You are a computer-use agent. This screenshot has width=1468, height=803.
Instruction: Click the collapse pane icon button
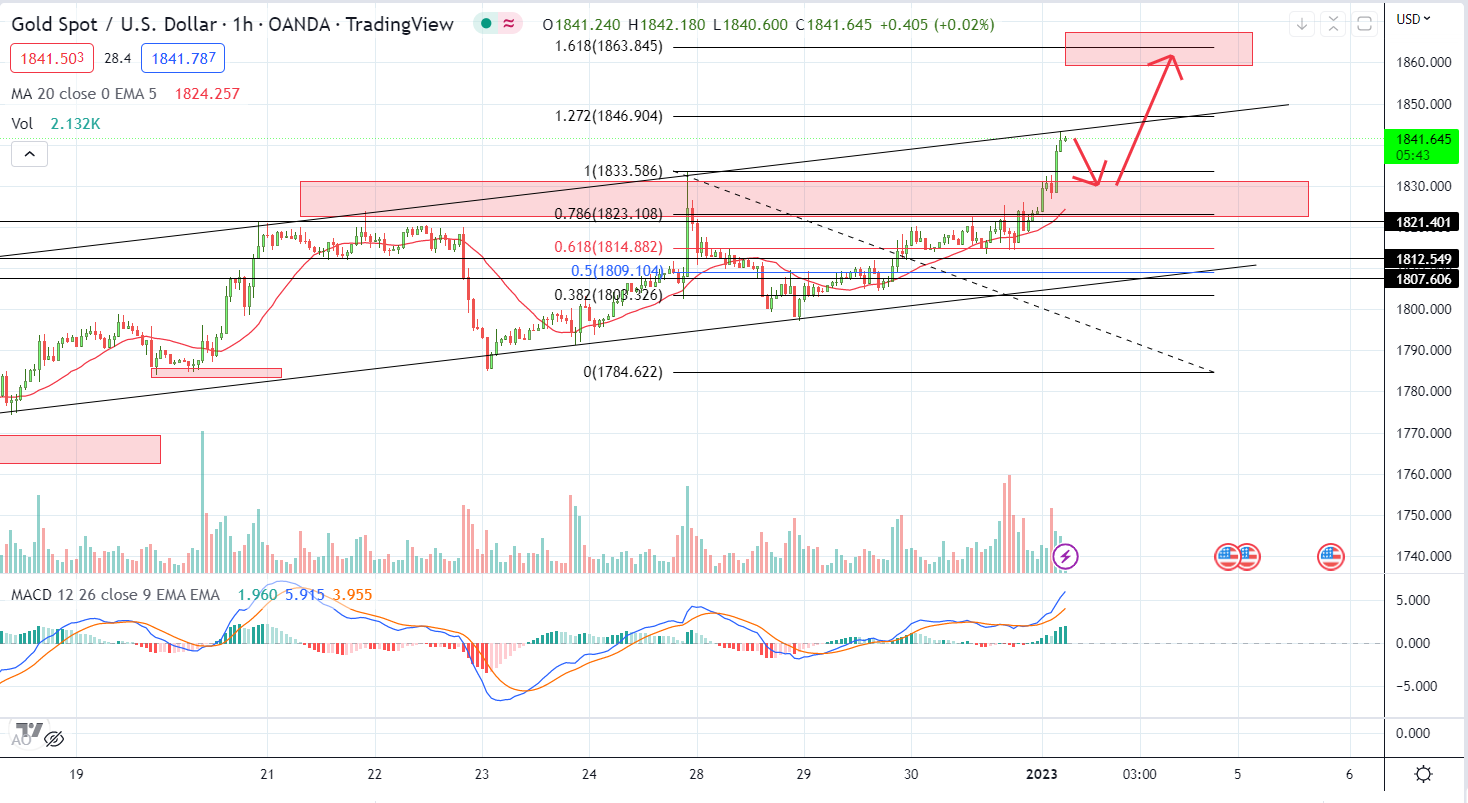point(1335,24)
